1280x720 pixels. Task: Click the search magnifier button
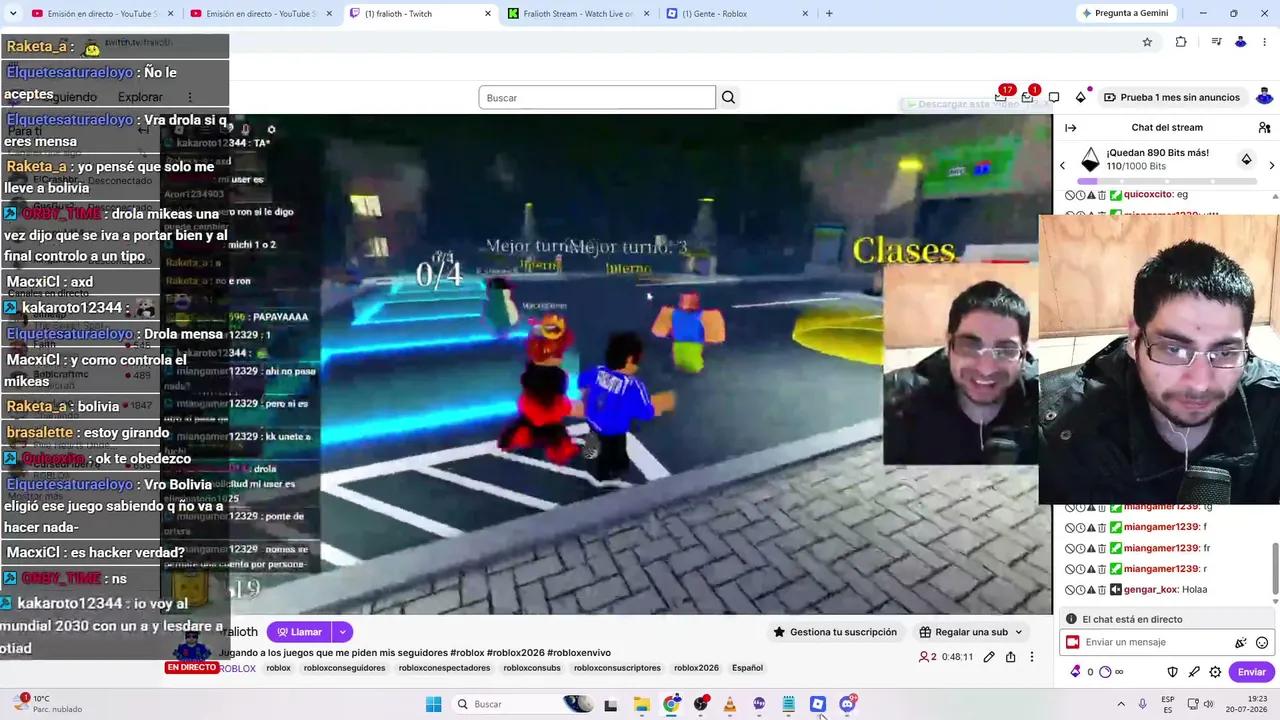728,97
